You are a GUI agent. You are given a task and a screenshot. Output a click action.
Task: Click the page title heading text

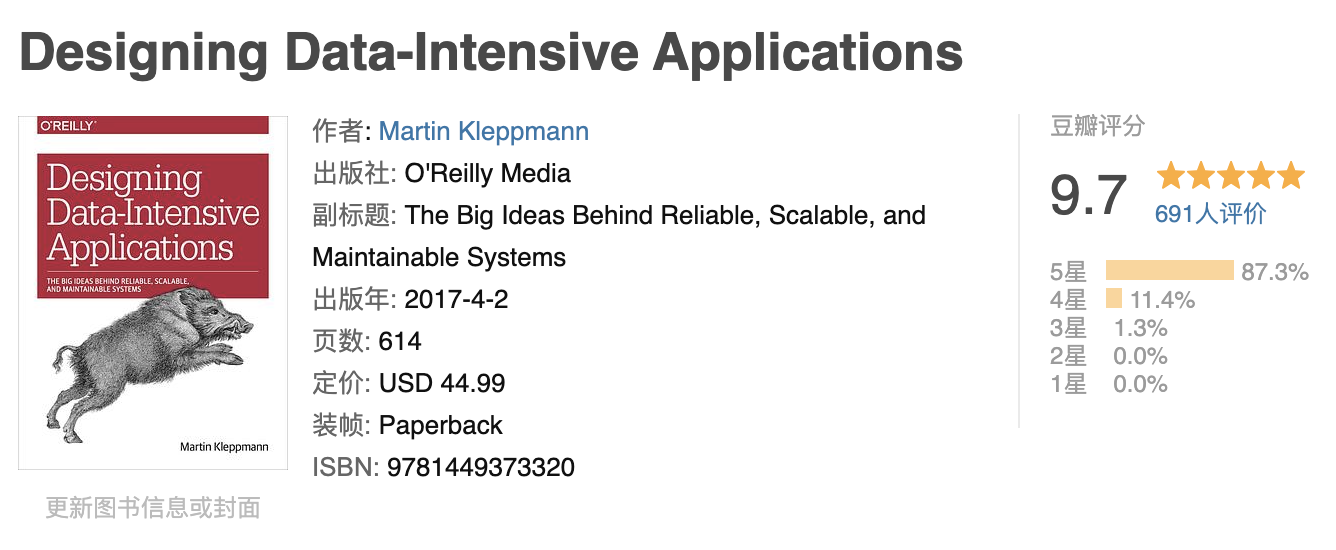(x=491, y=52)
